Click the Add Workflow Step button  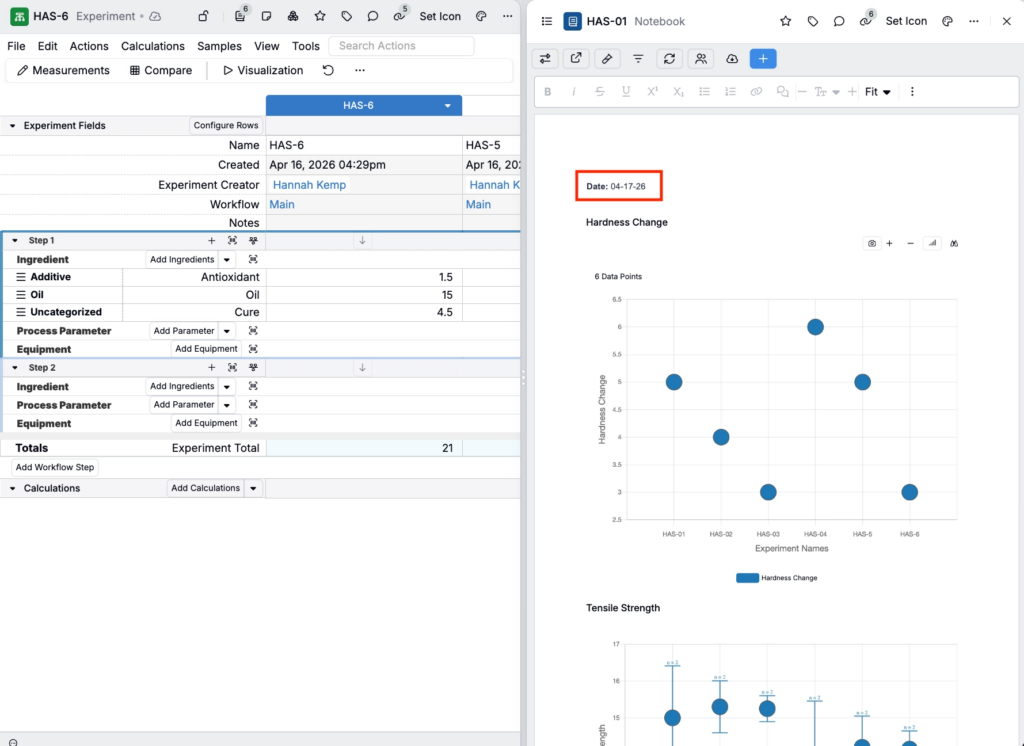(x=55, y=467)
